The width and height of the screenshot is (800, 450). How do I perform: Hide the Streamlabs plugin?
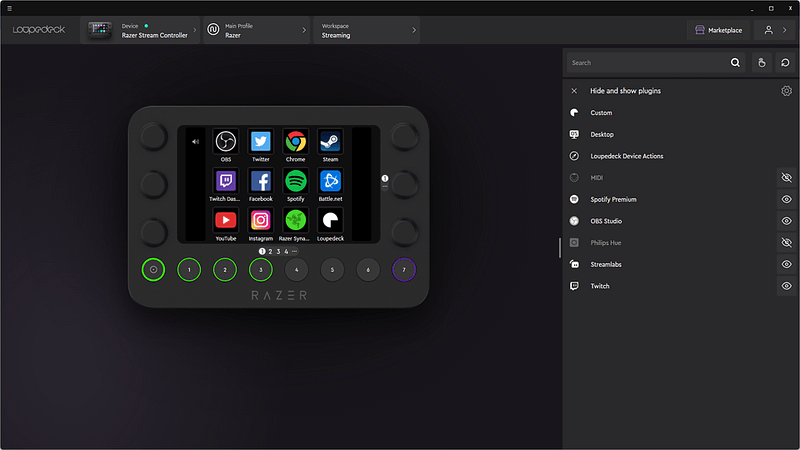786,264
